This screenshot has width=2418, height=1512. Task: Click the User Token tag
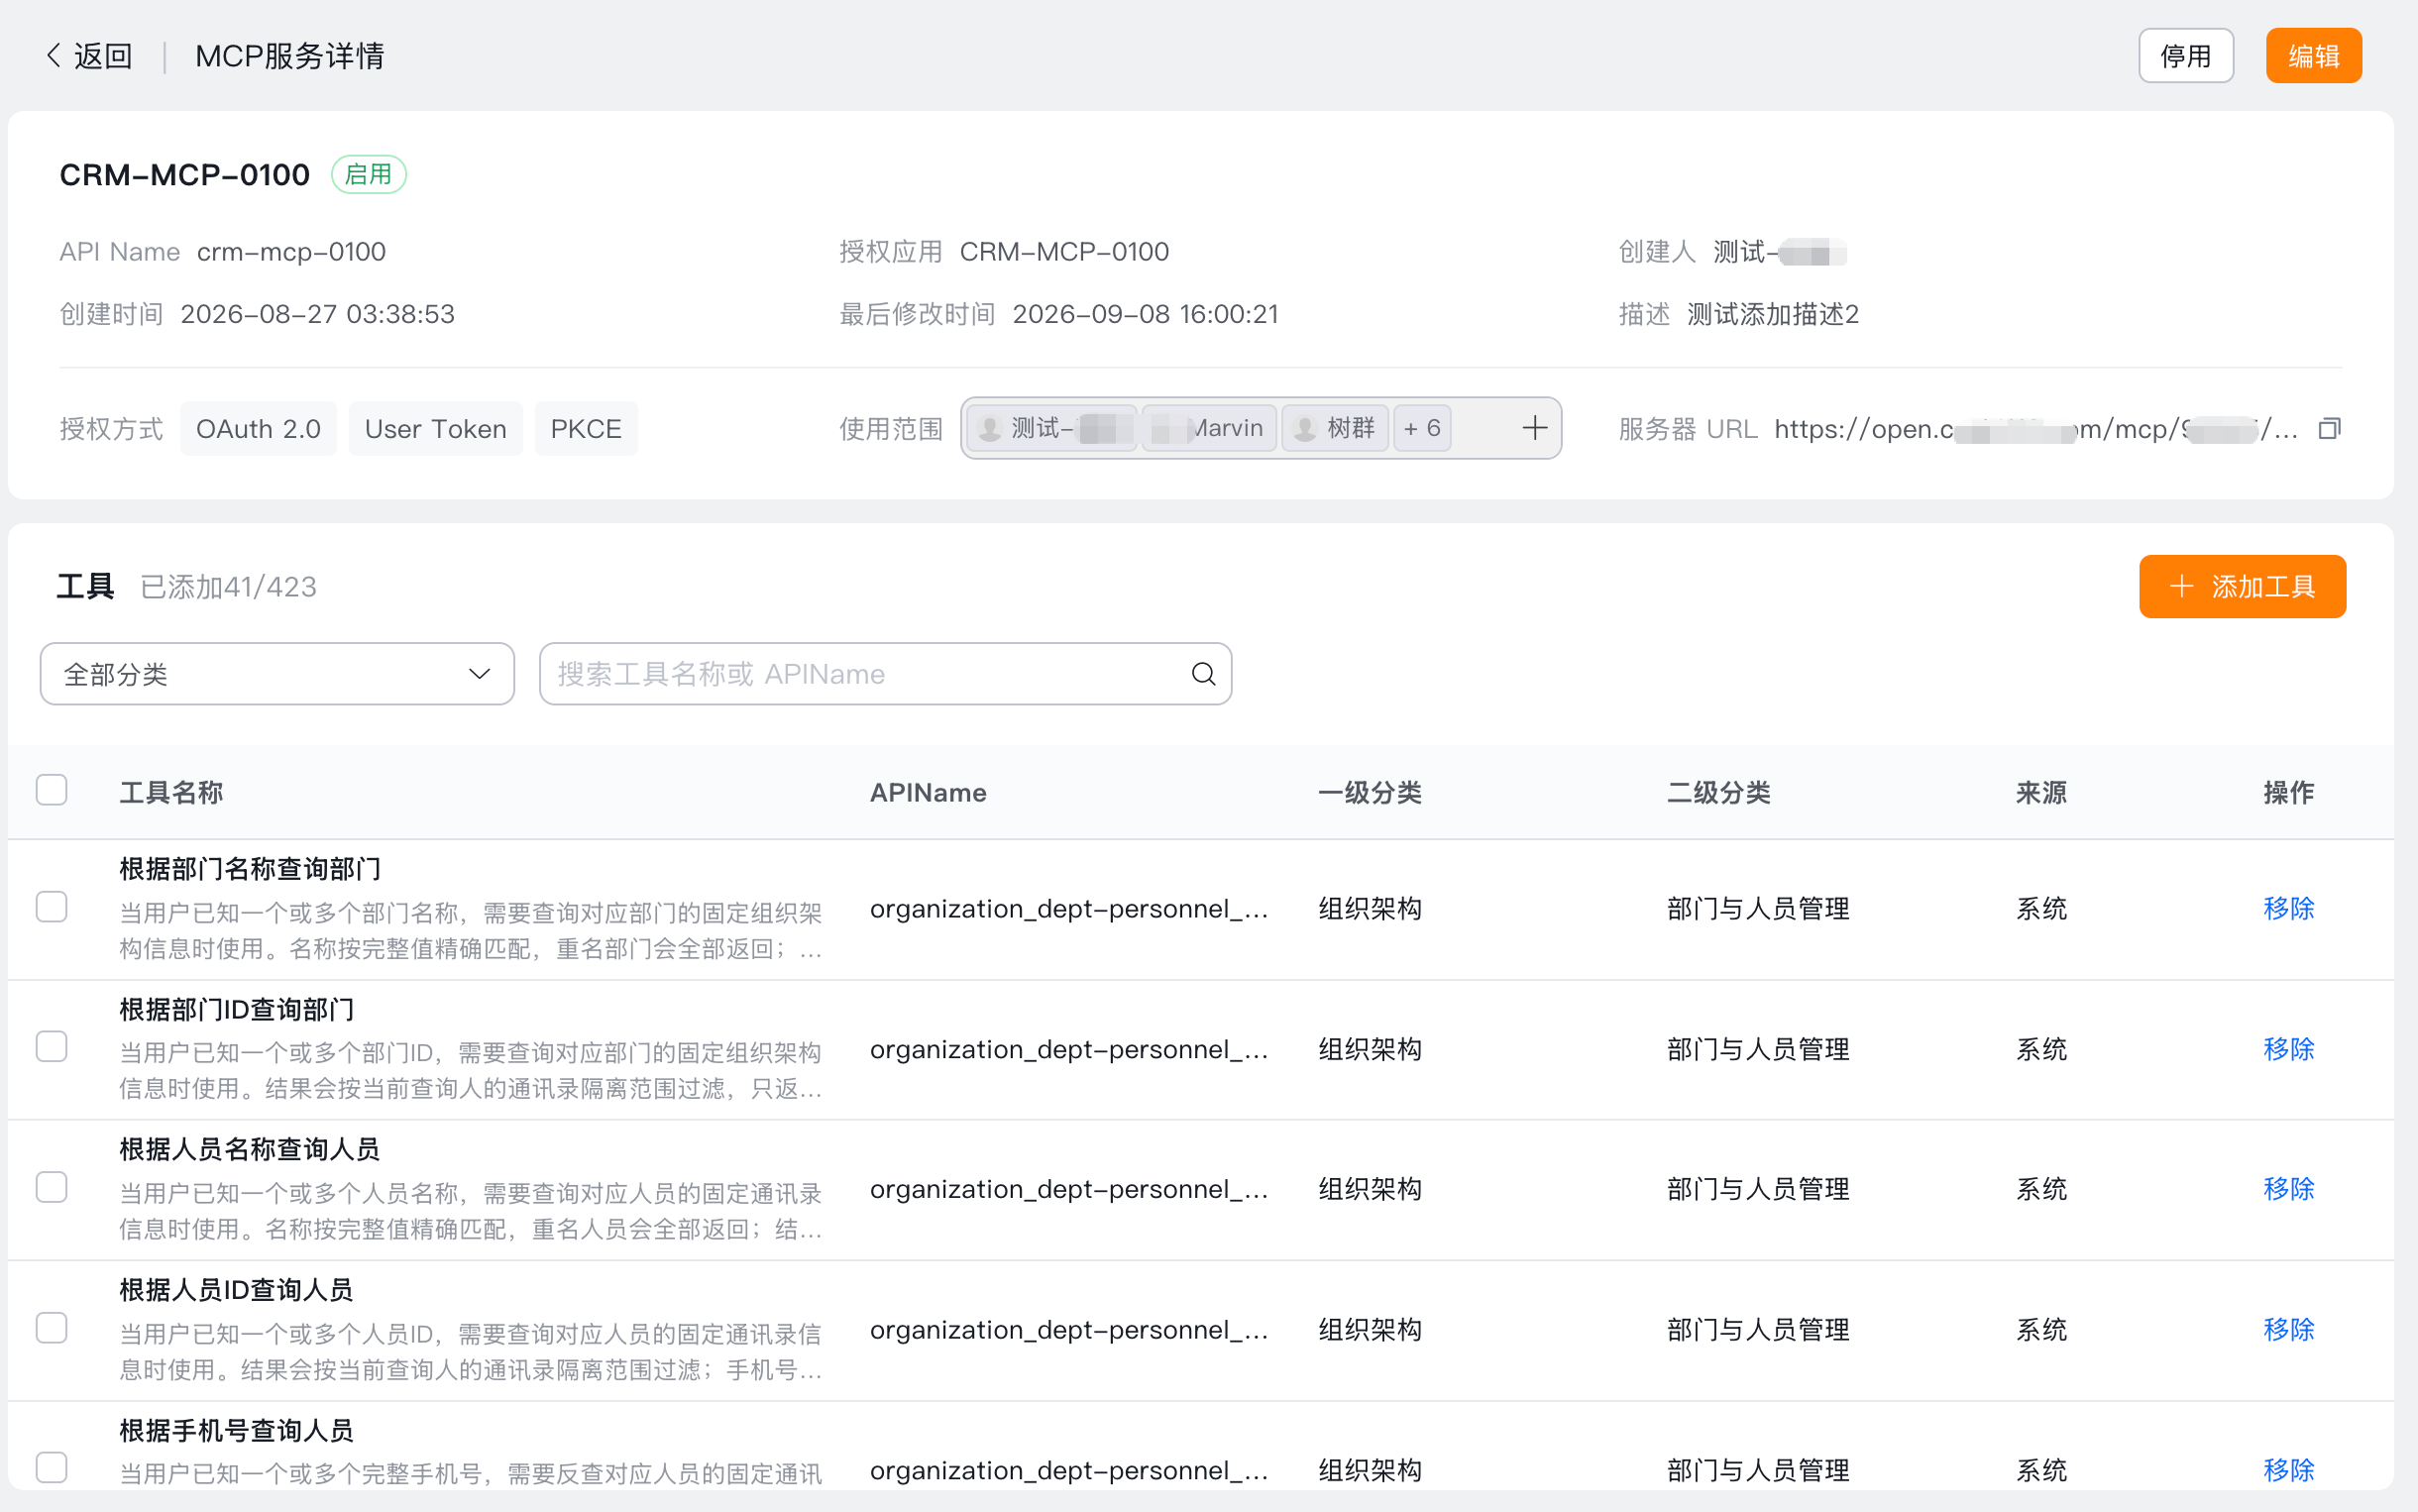click(x=436, y=429)
